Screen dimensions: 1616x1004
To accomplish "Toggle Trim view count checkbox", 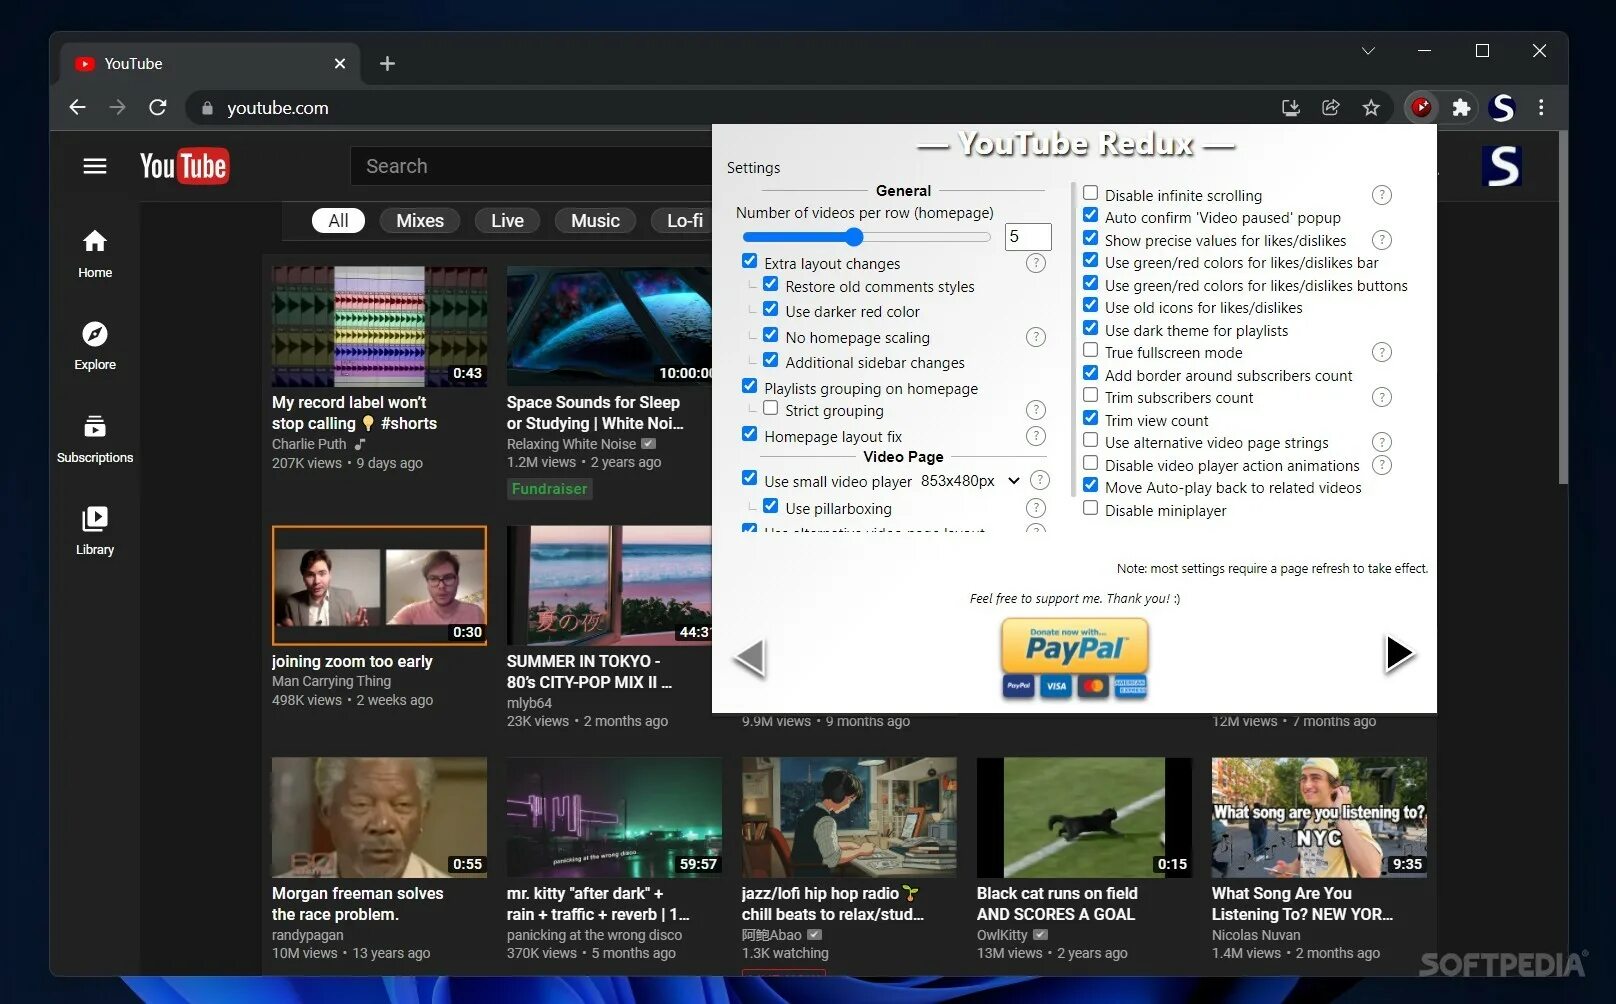I will click(x=1090, y=418).
